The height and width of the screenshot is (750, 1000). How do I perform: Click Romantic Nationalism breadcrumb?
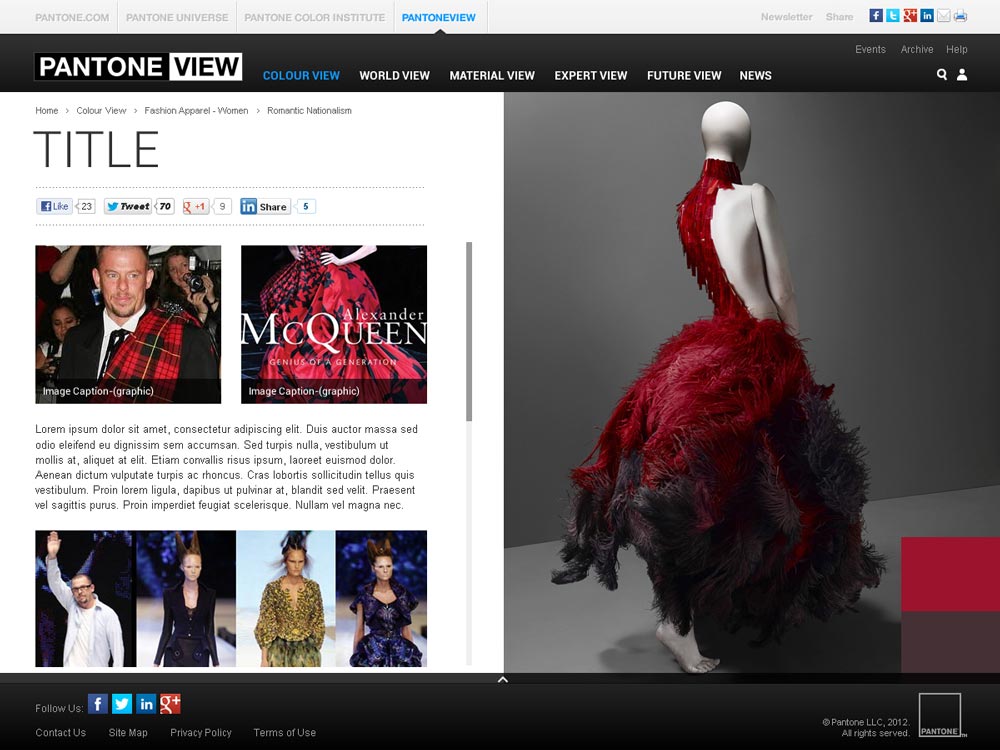[x=309, y=110]
